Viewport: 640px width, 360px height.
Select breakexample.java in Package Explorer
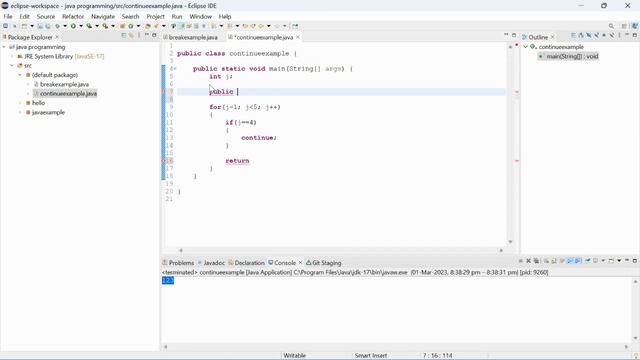pyautogui.click(x=64, y=84)
